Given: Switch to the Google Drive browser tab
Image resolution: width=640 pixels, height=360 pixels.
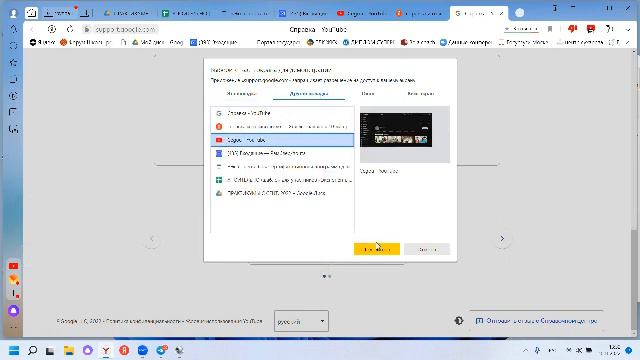Looking at the screenshot, I should coord(127,13).
